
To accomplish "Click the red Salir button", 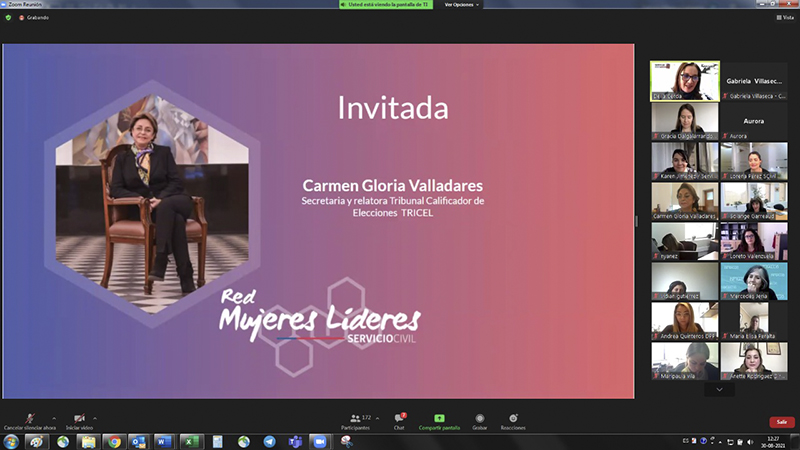I will click(782, 422).
